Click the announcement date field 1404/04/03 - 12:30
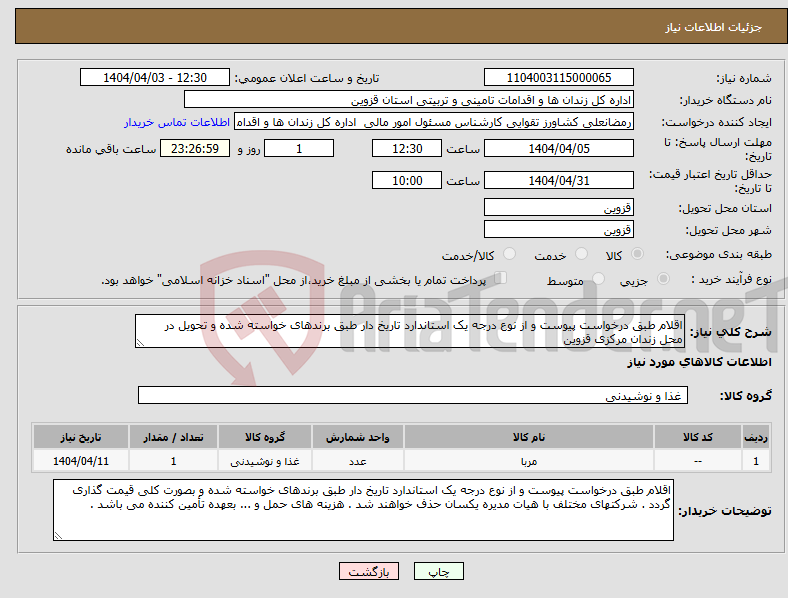The image size is (788, 598). pos(155,77)
